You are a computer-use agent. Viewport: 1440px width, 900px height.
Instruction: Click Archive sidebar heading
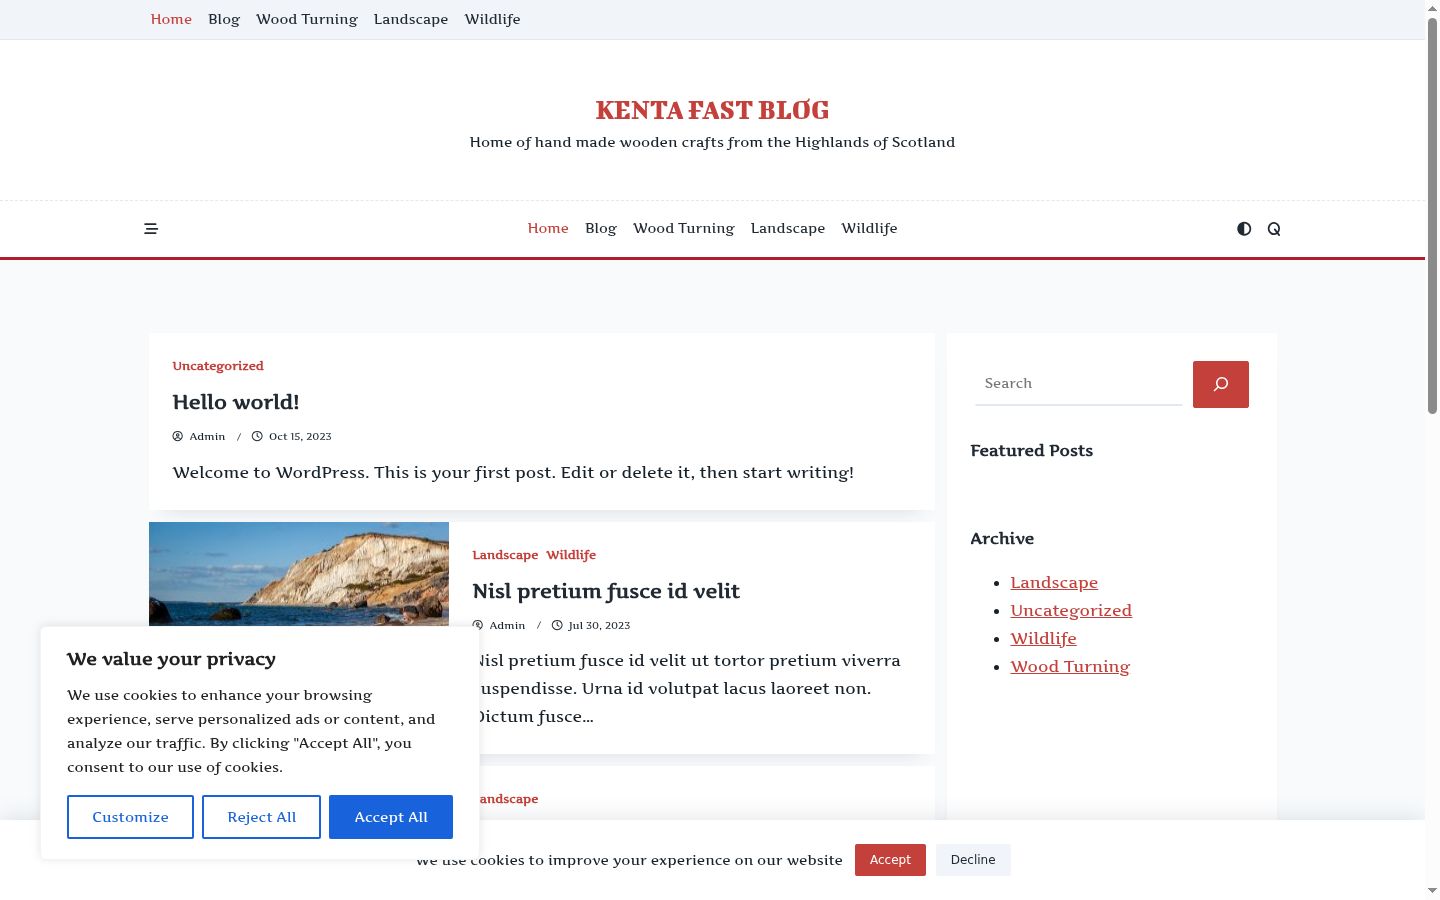click(1002, 539)
